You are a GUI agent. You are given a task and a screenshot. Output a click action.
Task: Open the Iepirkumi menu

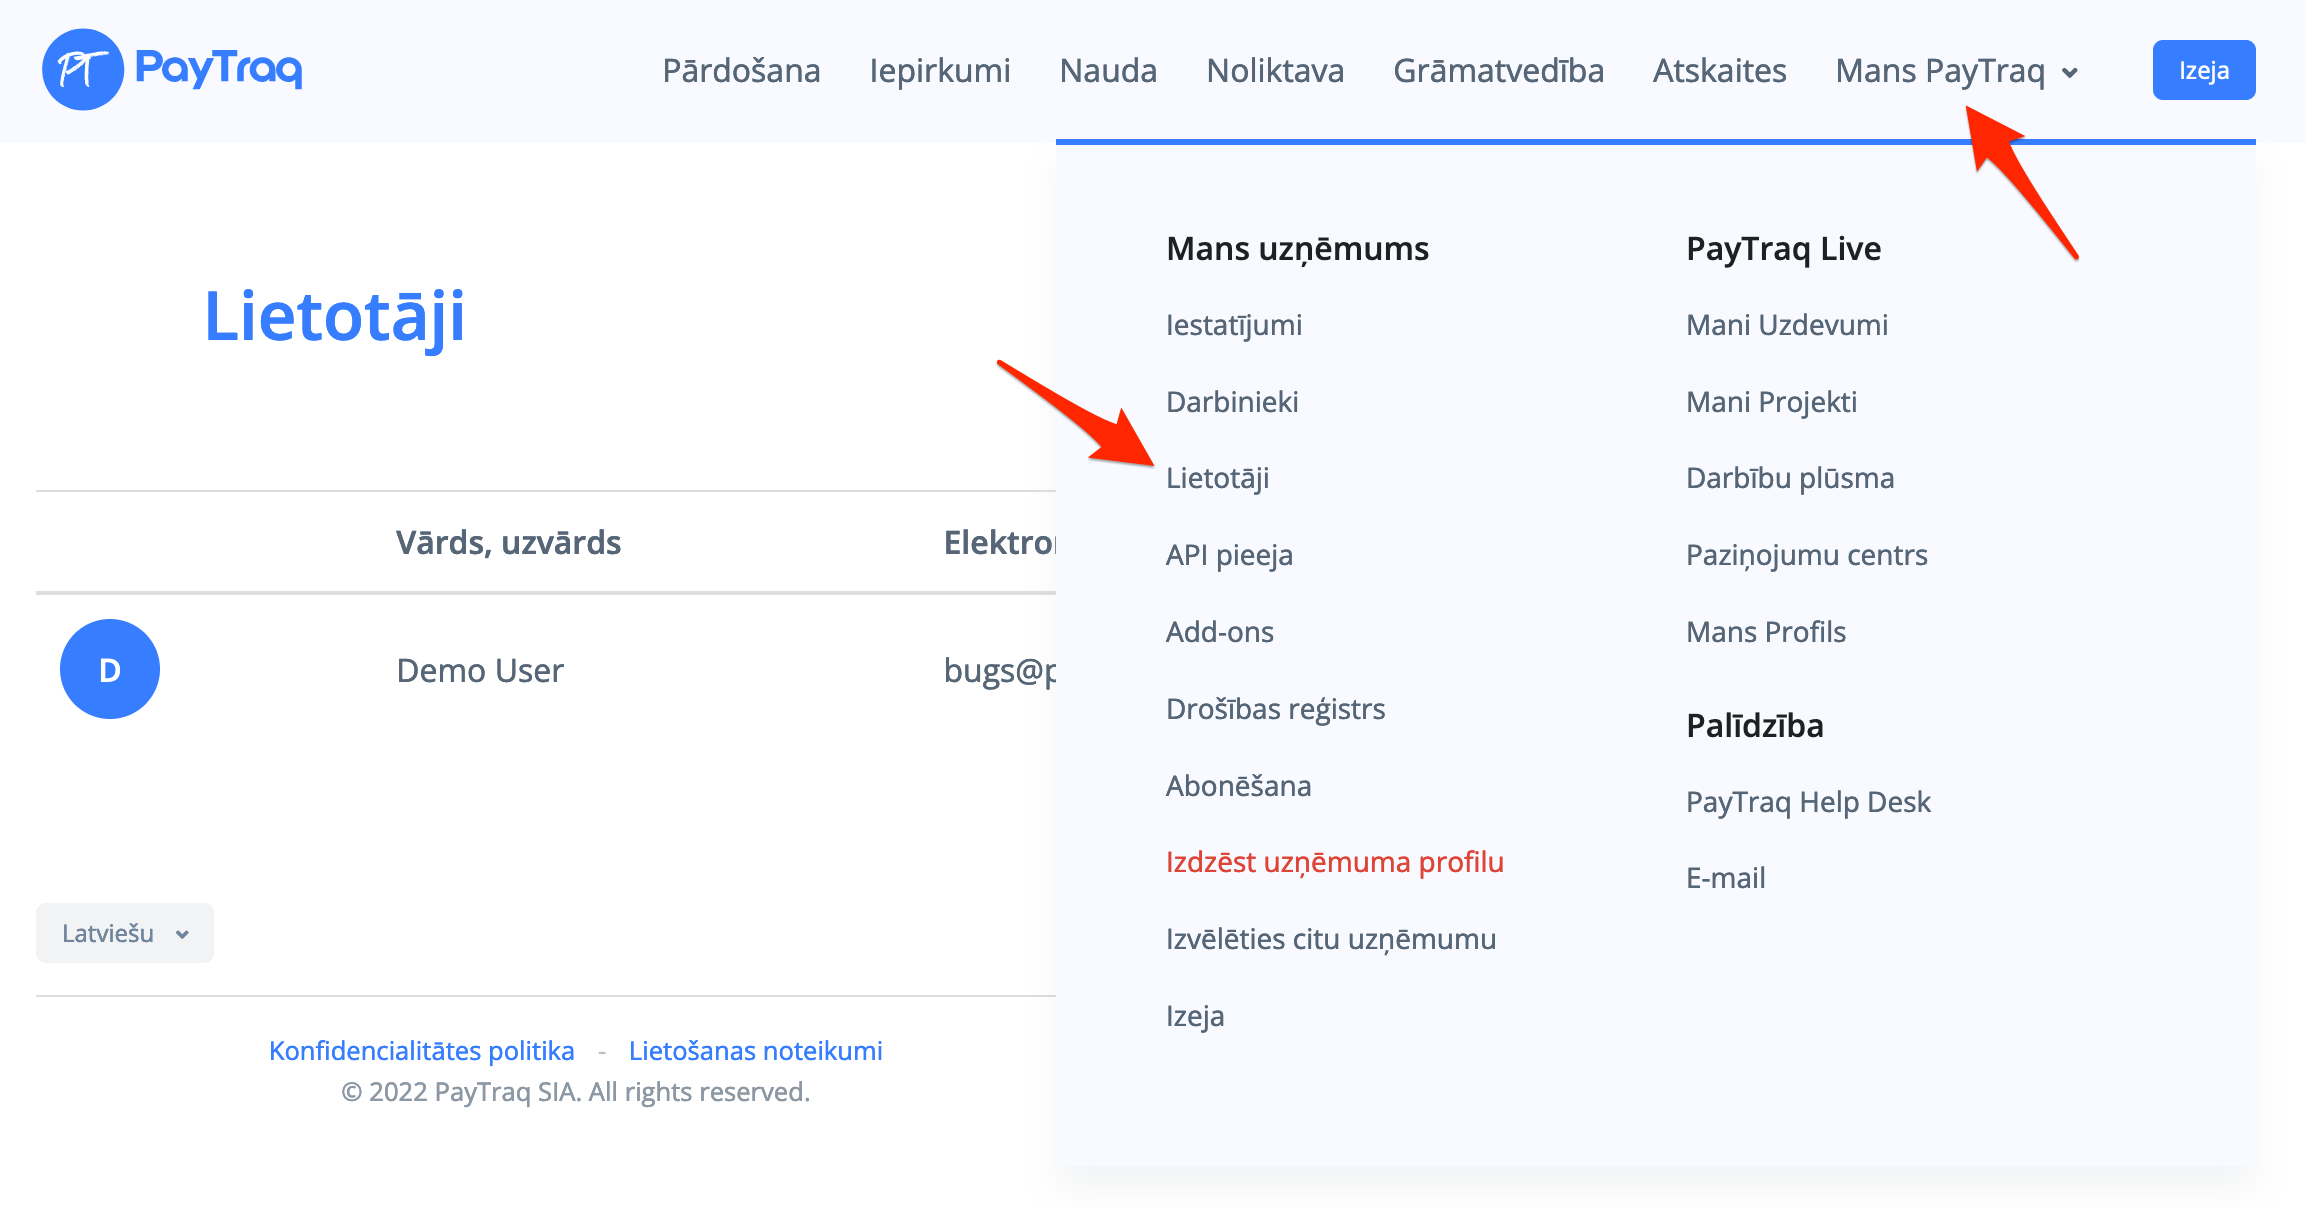(939, 71)
